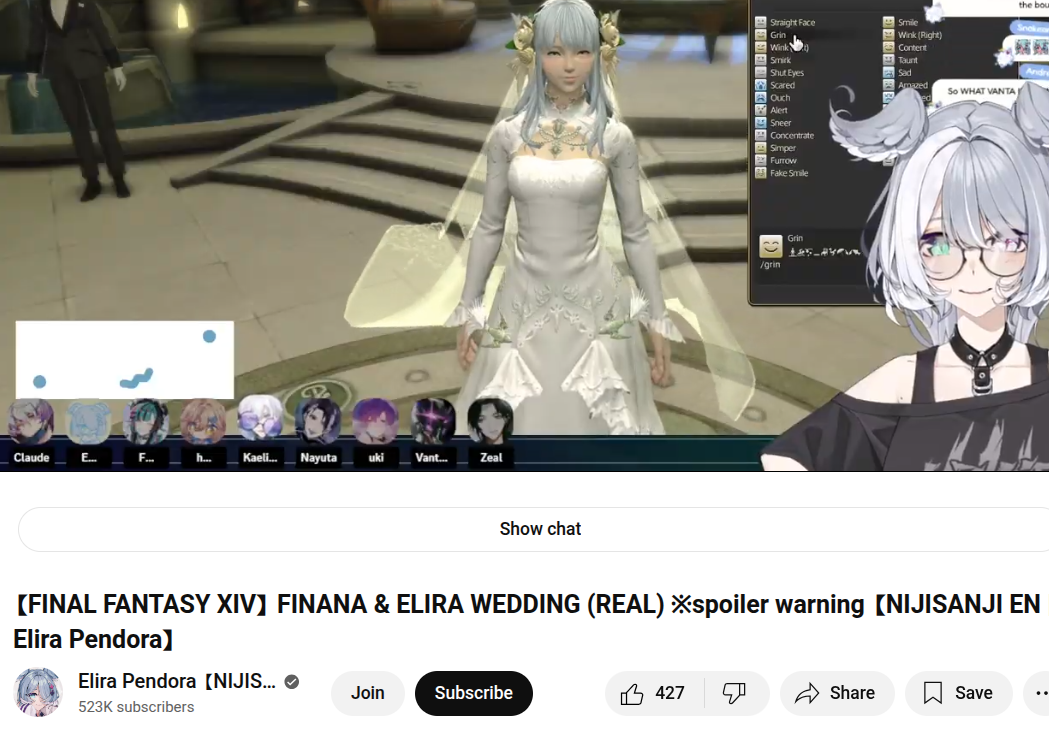The height and width of the screenshot is (733, 1049).
Task: Select uki avatar in video overlay
Action: click(x=375, y=422)
